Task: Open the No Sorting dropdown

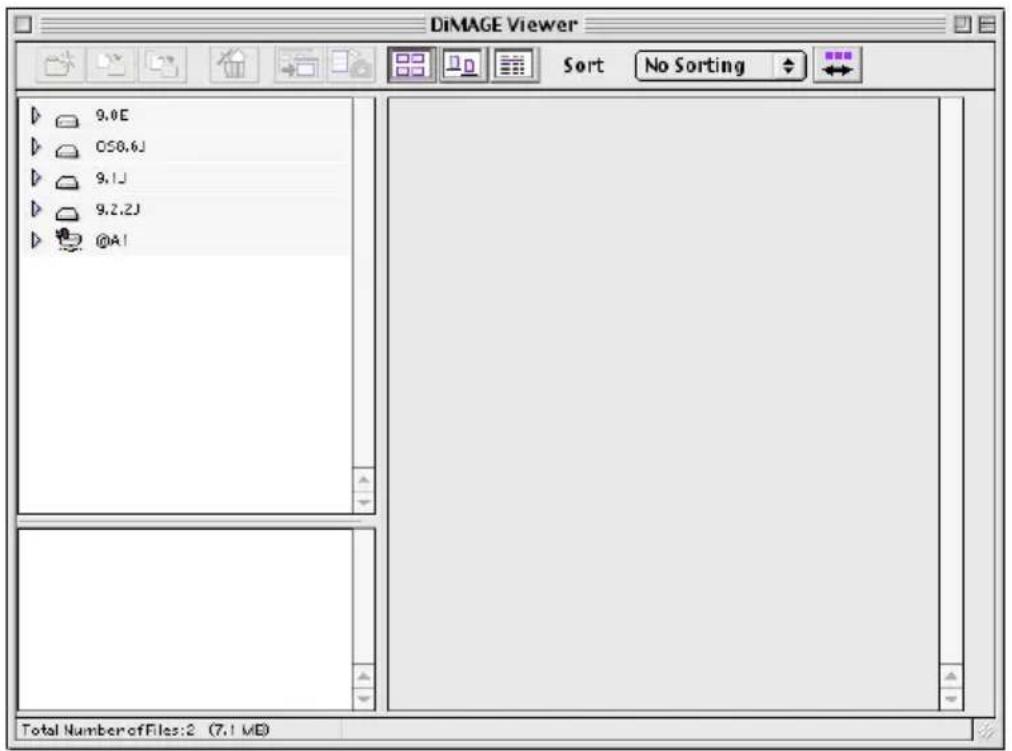Action: click(720, 66)
